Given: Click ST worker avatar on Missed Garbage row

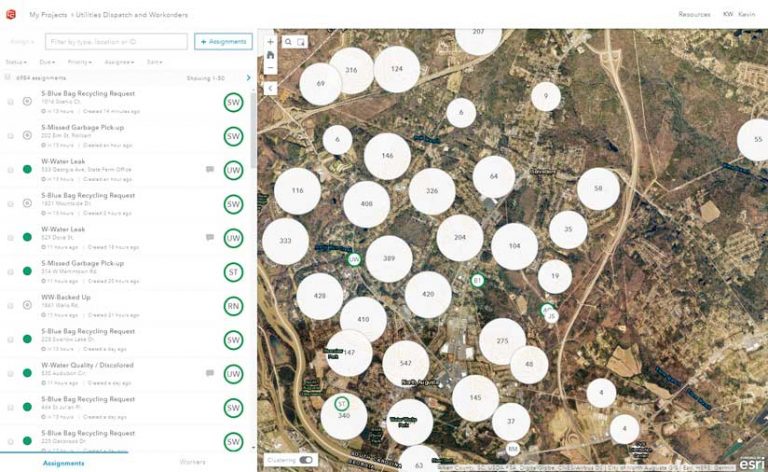Looking at the screenshot, I should (233, 272).
